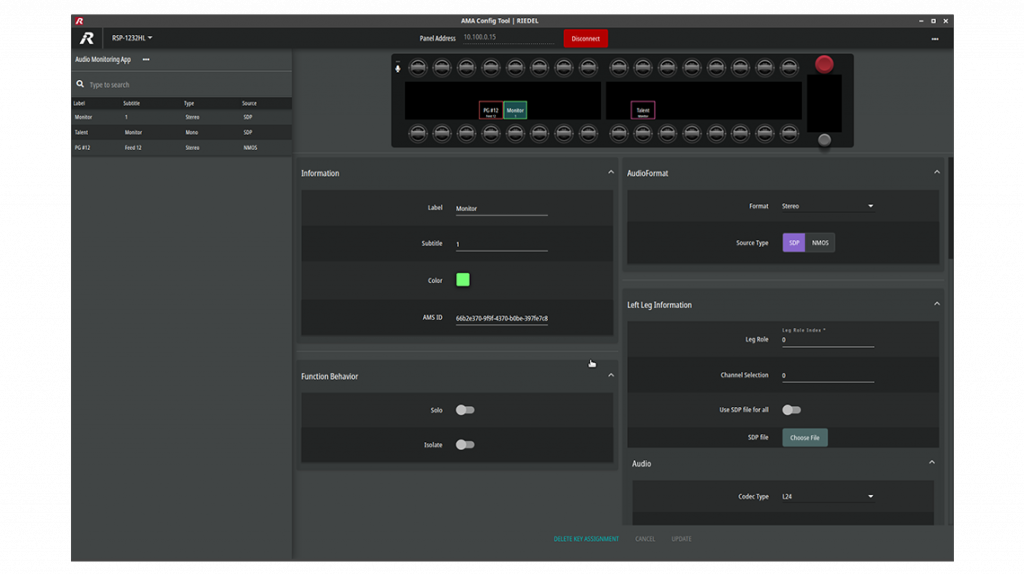Toggle Use SDP file for all
Image resolution: width=1024 pixels, height=575 pixels.
coord(791,410)
